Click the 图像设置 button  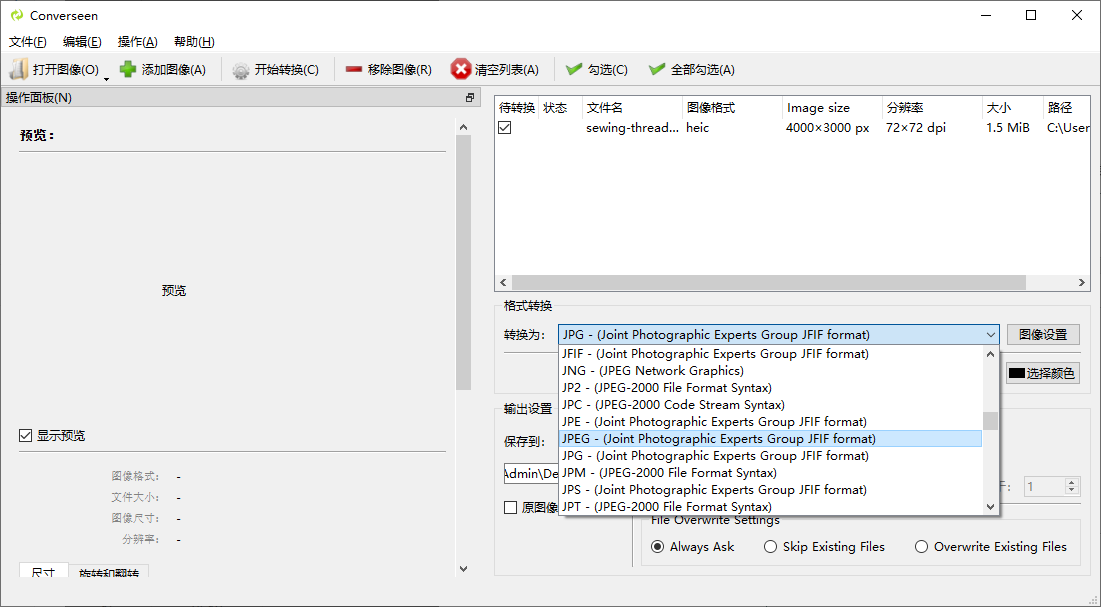tap(1043, 335)
